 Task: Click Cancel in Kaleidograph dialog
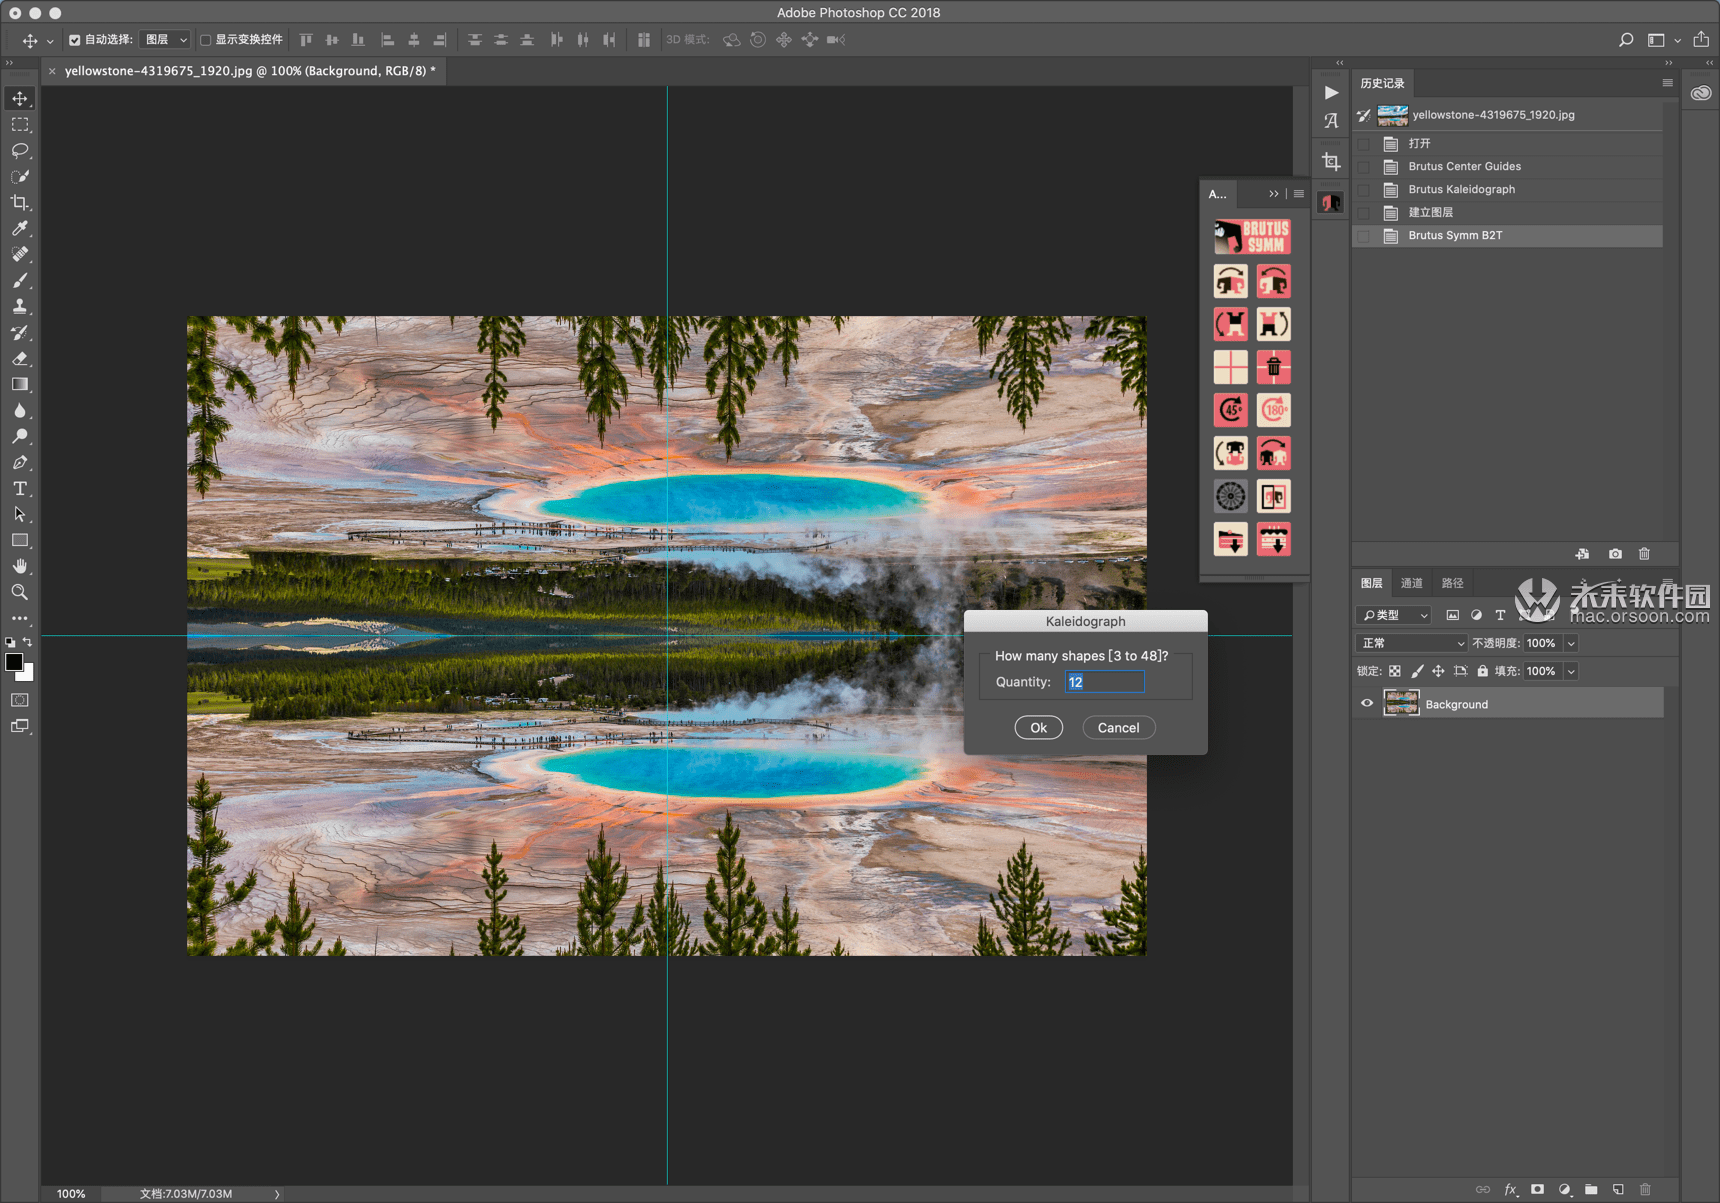coord(1118,728)
